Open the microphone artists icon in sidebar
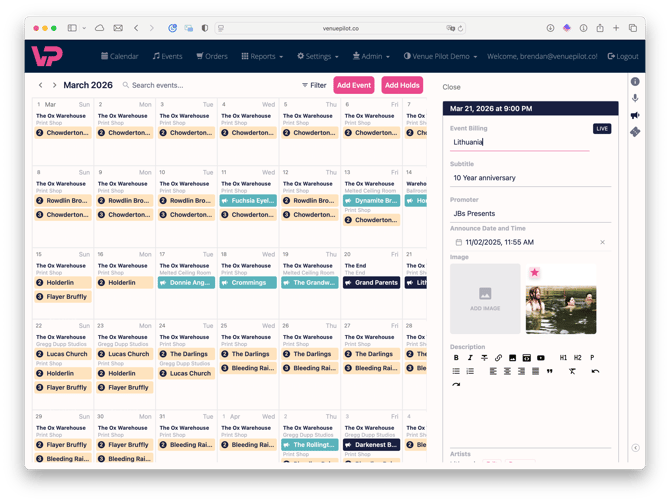Image resolution: width=670 pixels, height=502 pixels. (x=635, y=98)
